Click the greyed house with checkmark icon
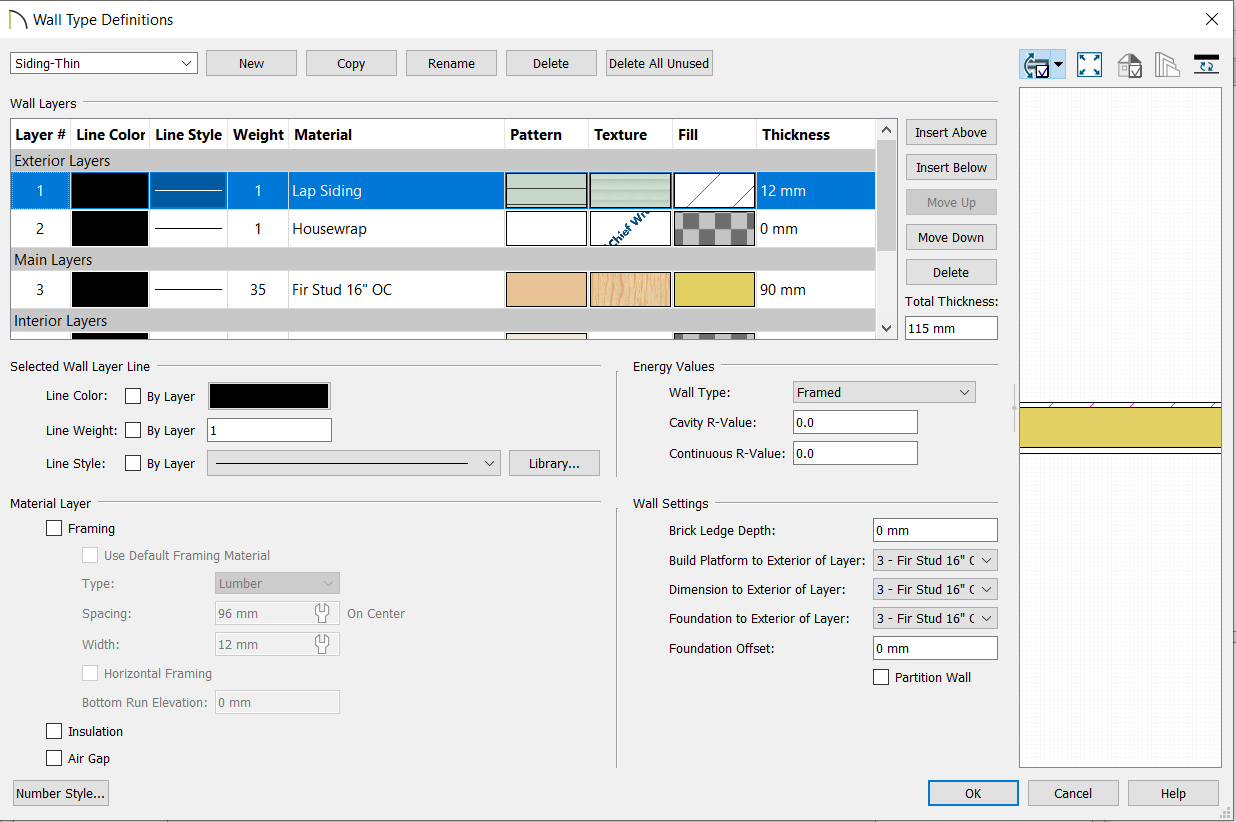This screenshot has width=1236, height=822. 1129,65
